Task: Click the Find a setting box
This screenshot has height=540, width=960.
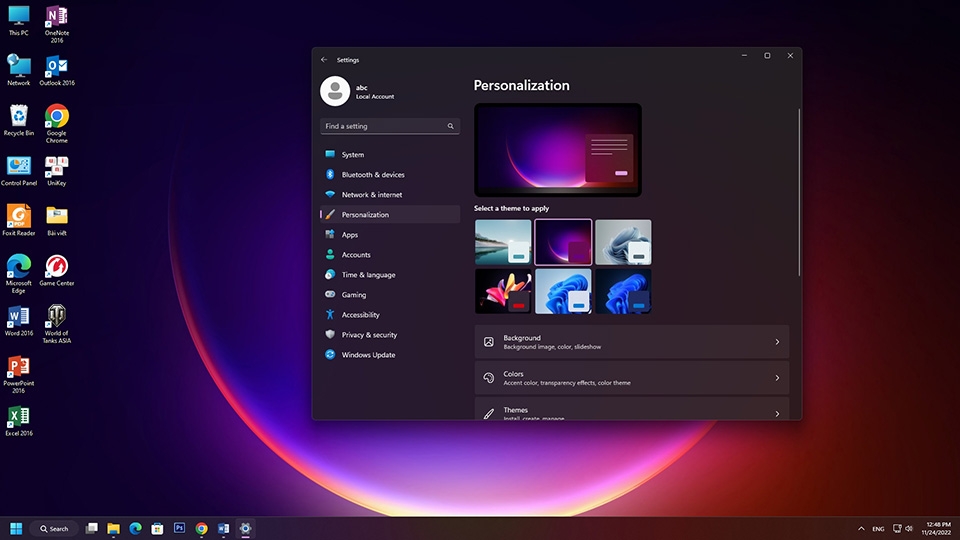Action: point(390,126)
